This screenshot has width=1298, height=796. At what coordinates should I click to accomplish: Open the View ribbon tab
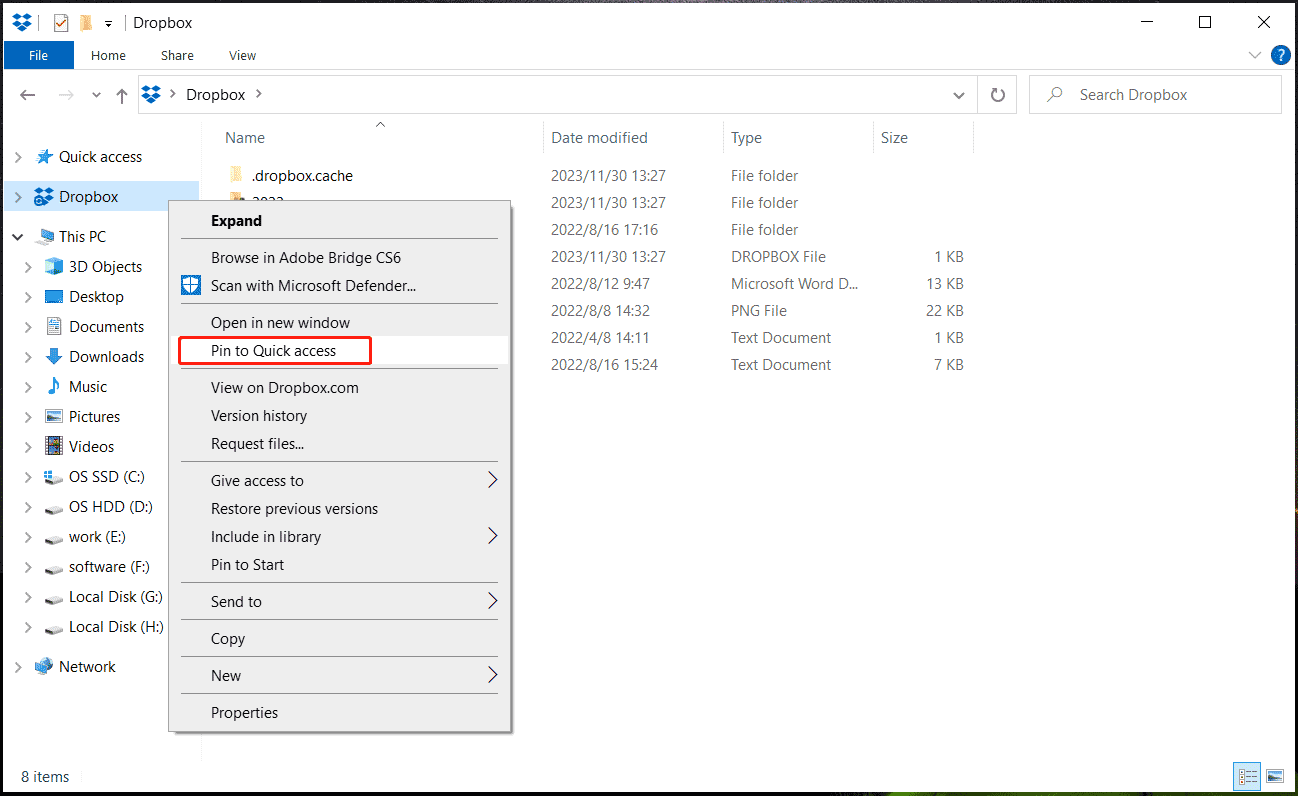pyautogui.click(x=242, y=55)
